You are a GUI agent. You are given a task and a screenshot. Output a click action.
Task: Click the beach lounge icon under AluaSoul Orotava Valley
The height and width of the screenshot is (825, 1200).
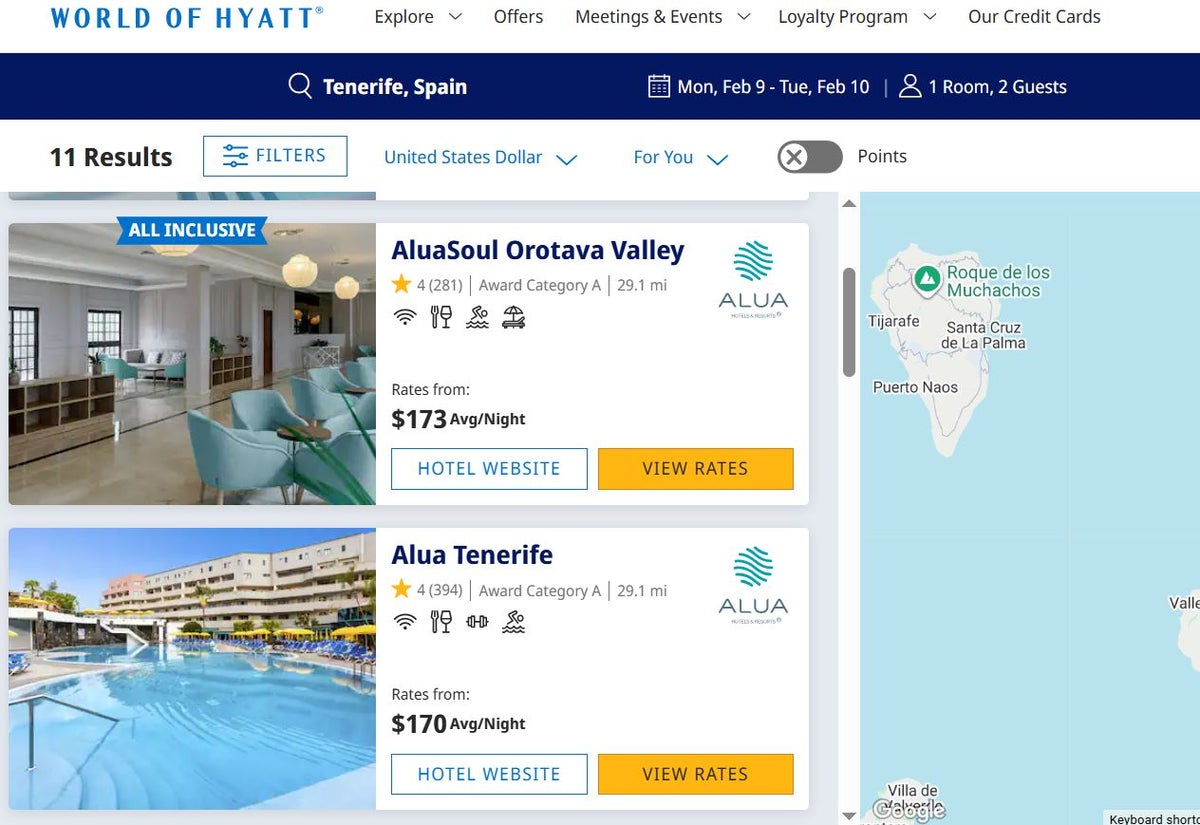coord(515,317)
